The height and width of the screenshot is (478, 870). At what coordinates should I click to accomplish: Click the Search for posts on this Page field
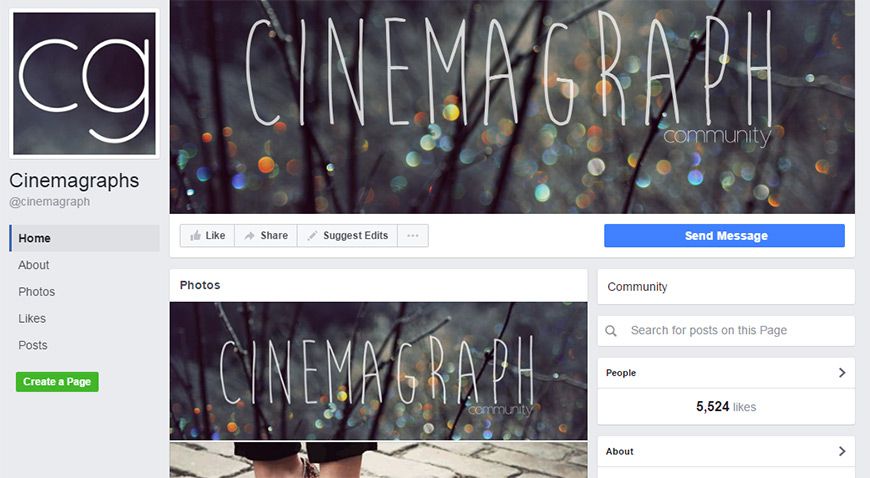pos(726,331)
